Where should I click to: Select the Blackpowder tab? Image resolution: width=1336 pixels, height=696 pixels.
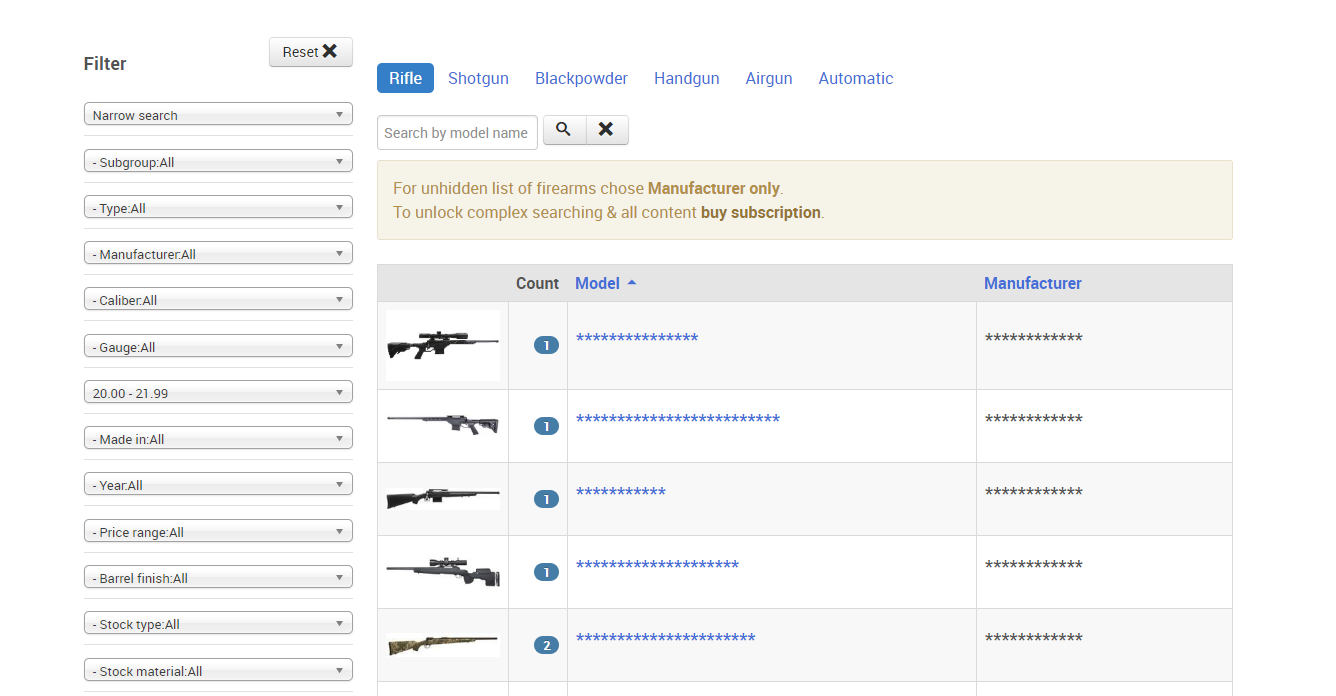point(581,78)
